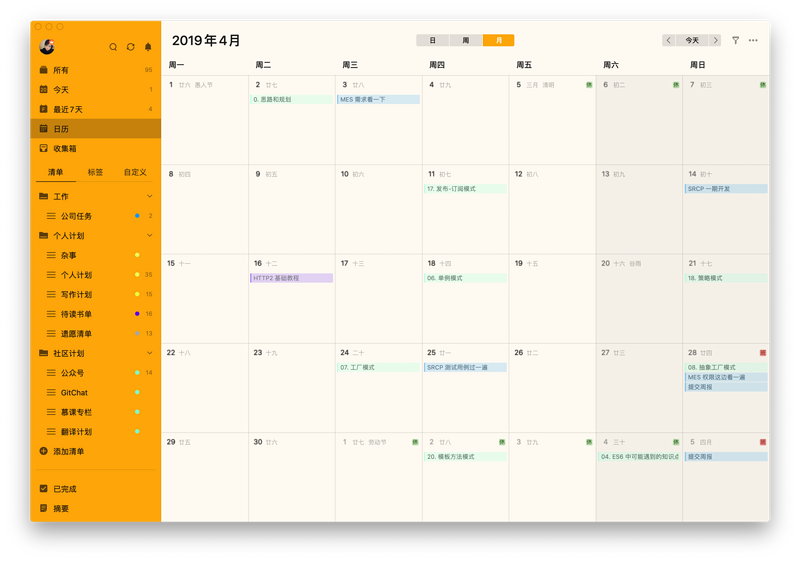This screenshot has width=800, height=562.
Task: Open the three-dot more options menu
Action: point(753,40)
